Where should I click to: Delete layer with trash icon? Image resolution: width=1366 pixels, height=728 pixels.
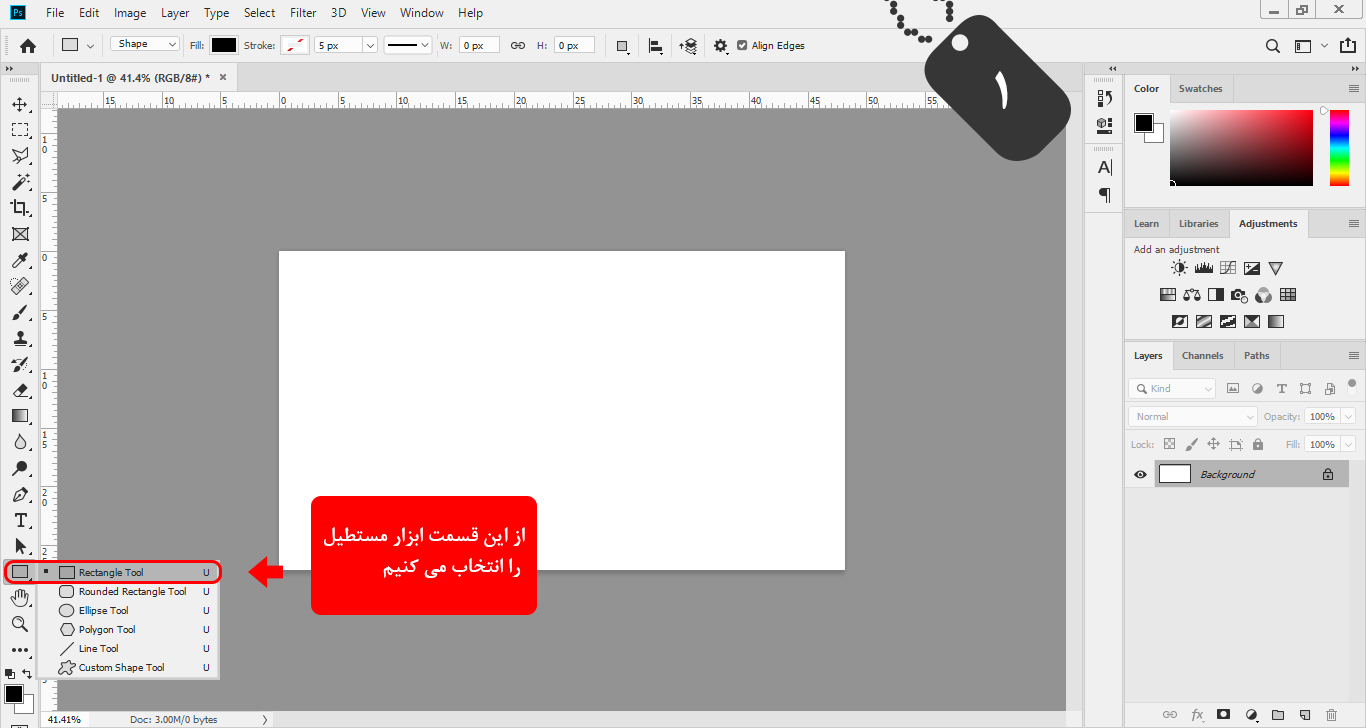click(1331, 715)
